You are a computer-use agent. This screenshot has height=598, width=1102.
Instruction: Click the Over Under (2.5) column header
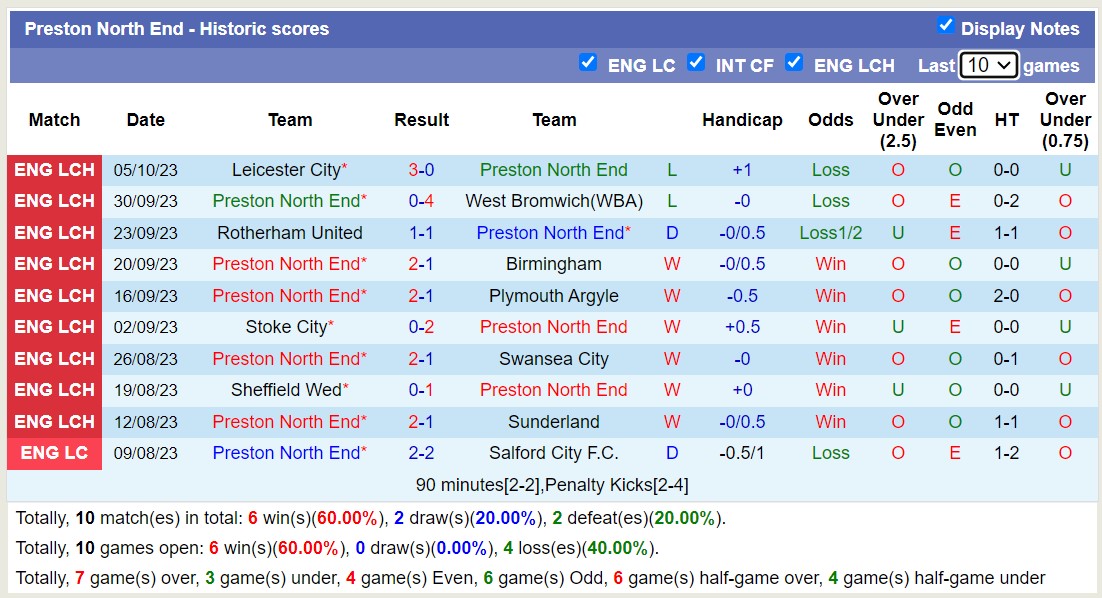[898, 119]
